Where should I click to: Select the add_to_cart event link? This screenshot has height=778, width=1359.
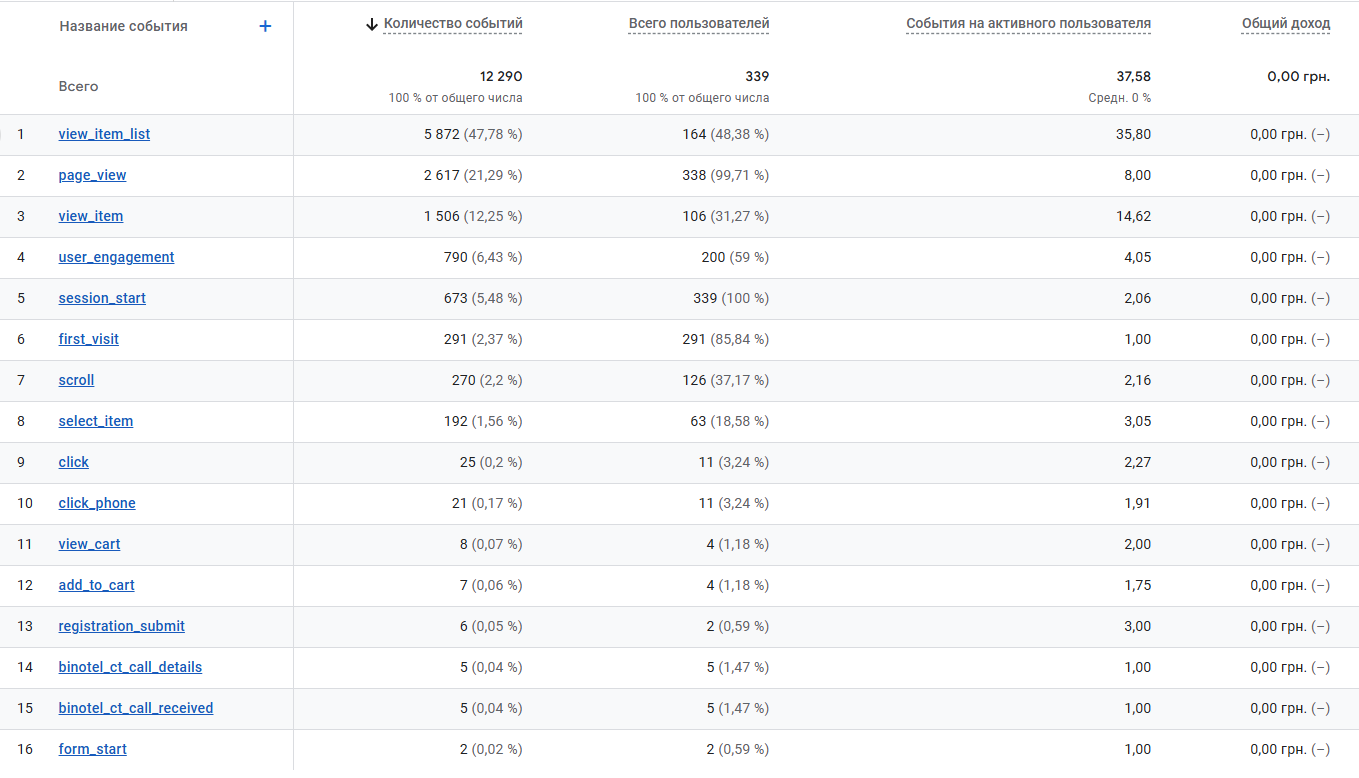[96, 585]
